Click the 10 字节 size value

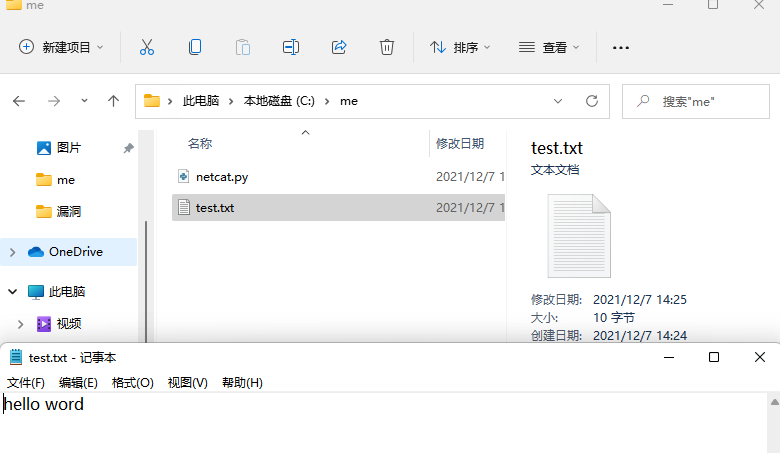point(614,318)
